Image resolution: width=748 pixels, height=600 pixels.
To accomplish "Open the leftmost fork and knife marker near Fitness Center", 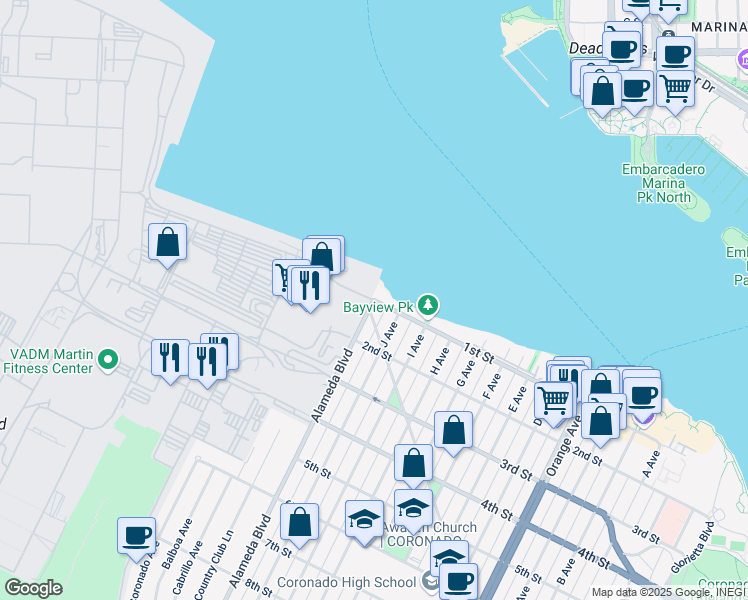I will point(170,358).
